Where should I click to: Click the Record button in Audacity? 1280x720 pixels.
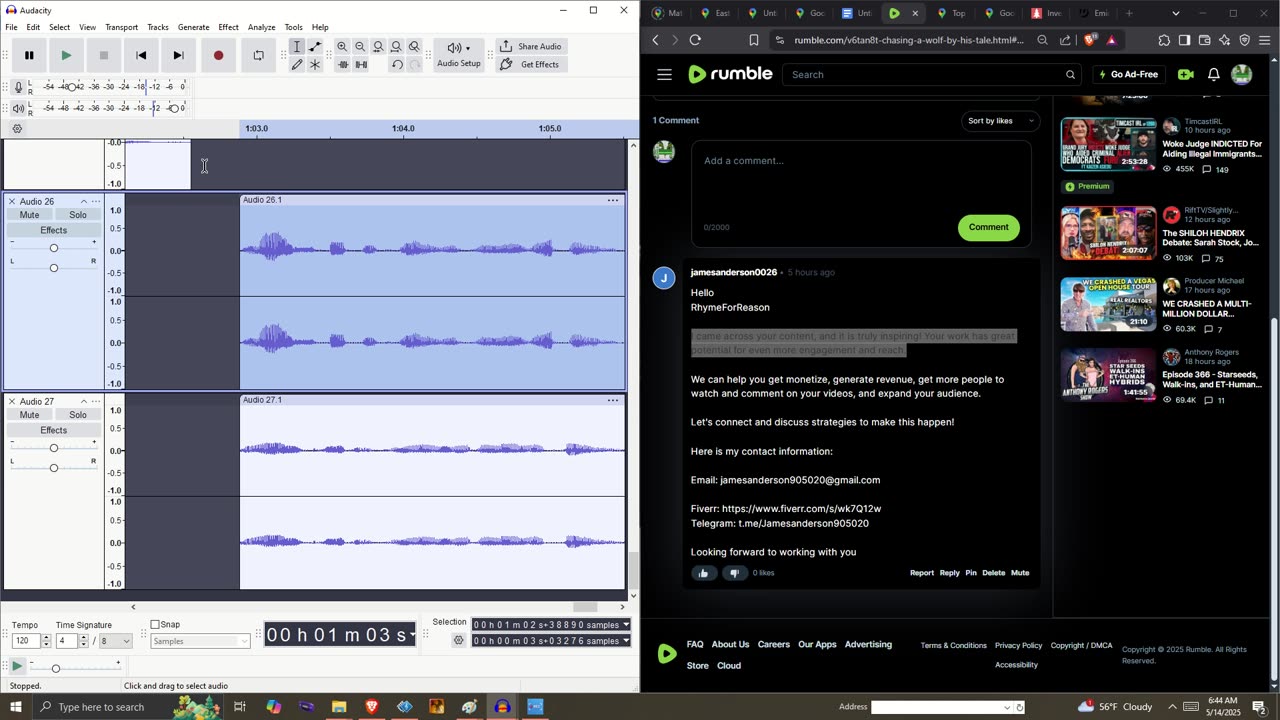click(x=218, y=56)
